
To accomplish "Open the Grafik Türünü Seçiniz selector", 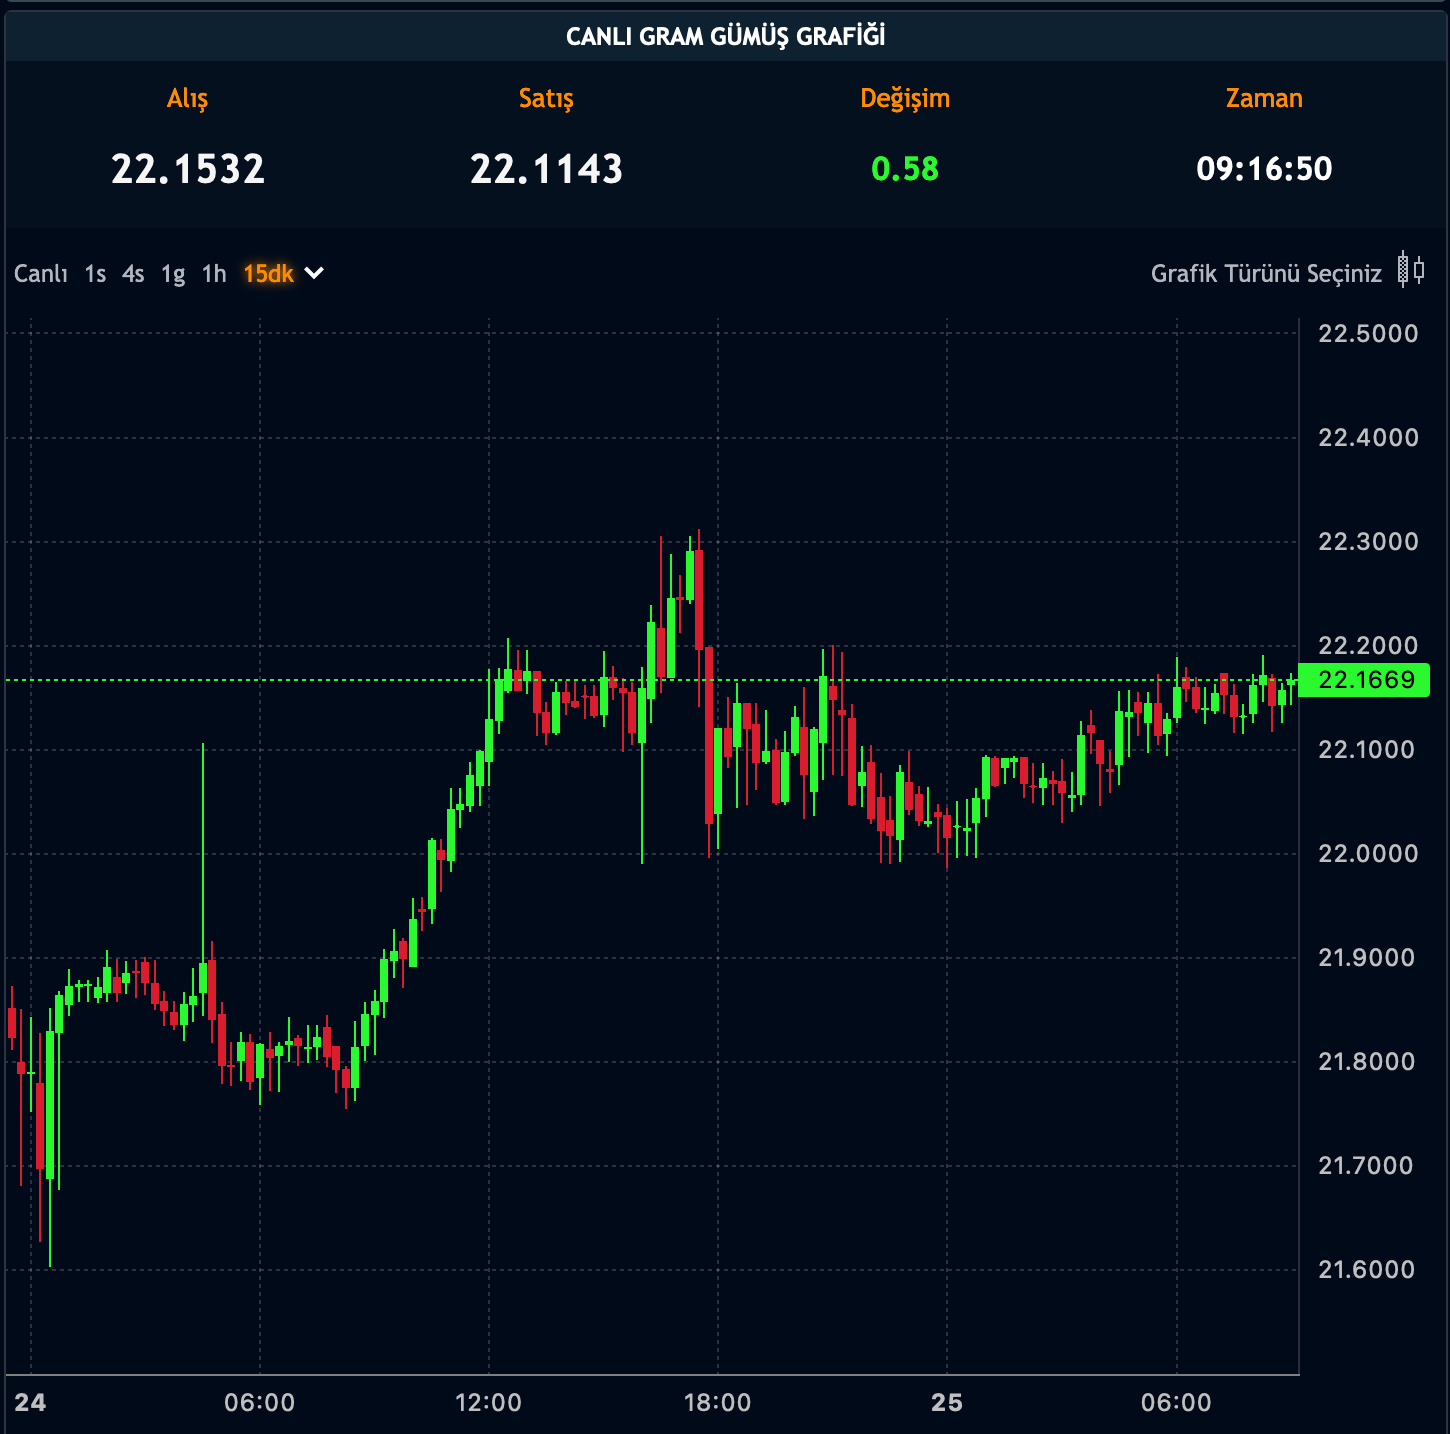I will (x=1266, y=274).
